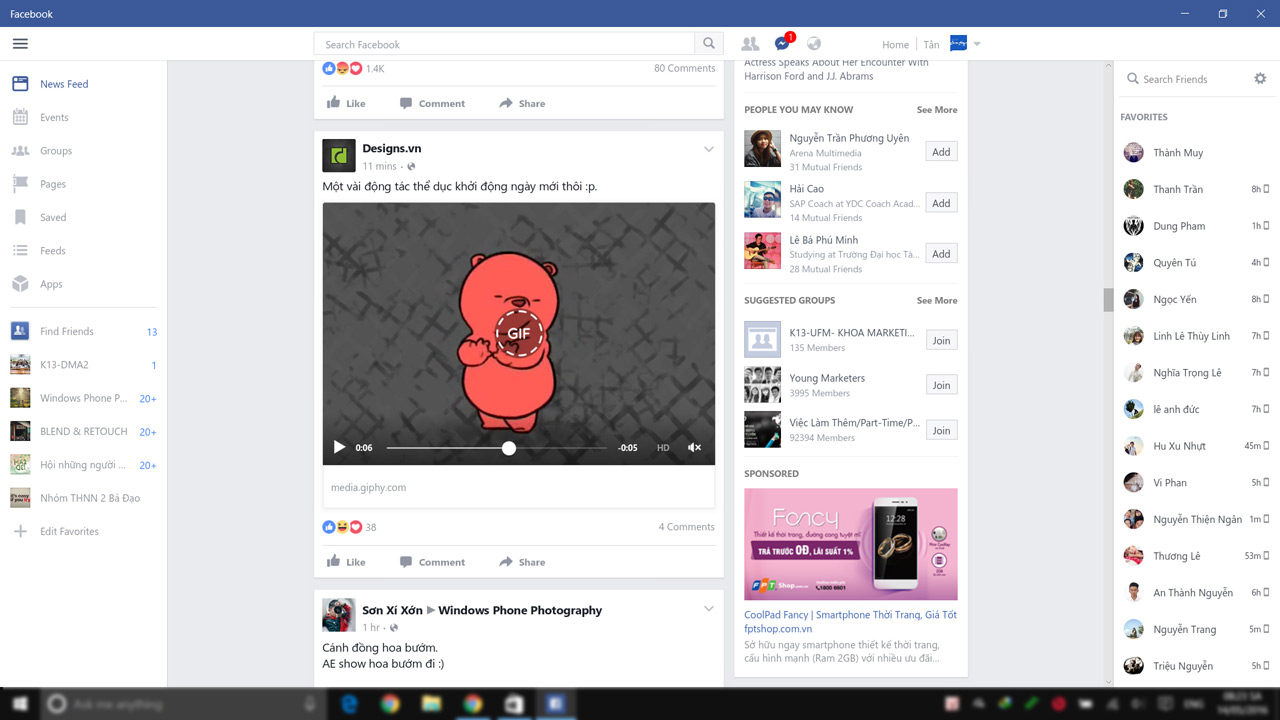Open the notifications globe icon

pos(813,43)
